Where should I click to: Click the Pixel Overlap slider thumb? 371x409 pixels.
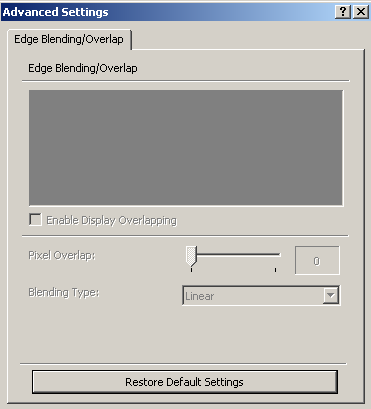click(x=191, y=256)
